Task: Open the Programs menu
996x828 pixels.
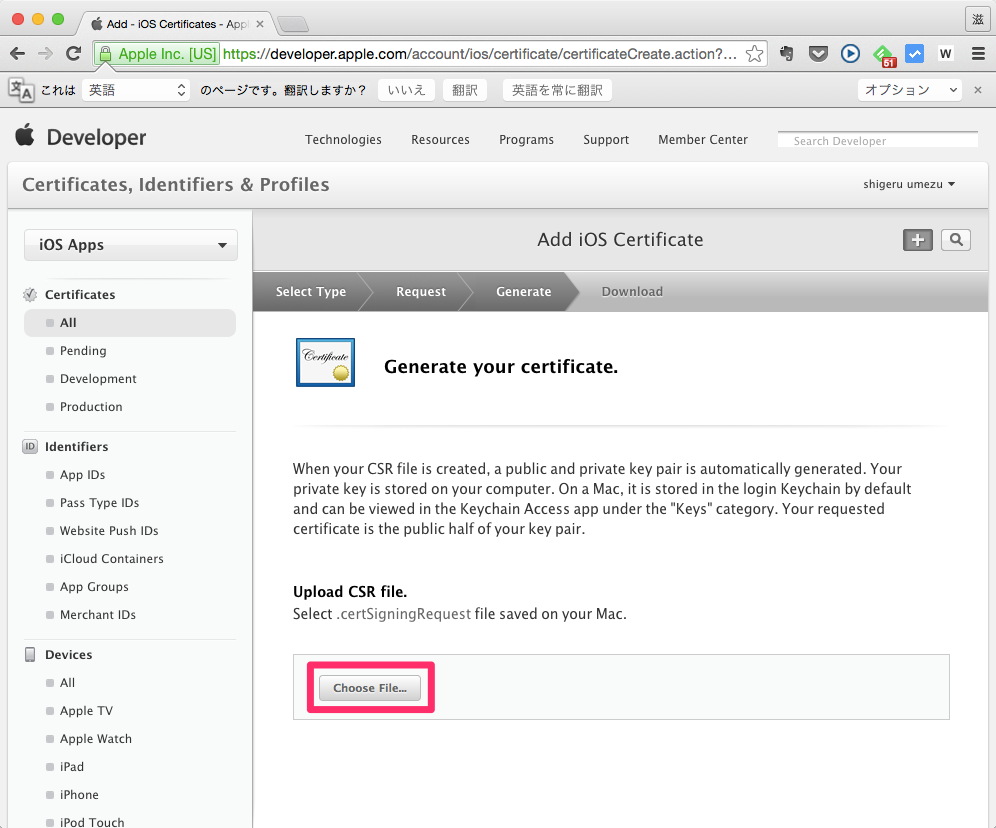Action: 526,140
